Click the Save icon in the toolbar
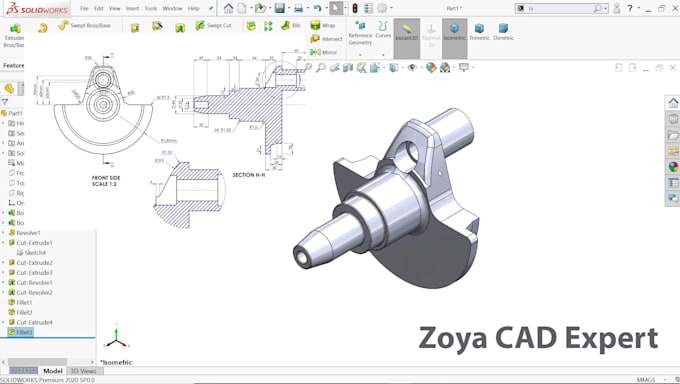680x384 pixels. tap(280, 8)
